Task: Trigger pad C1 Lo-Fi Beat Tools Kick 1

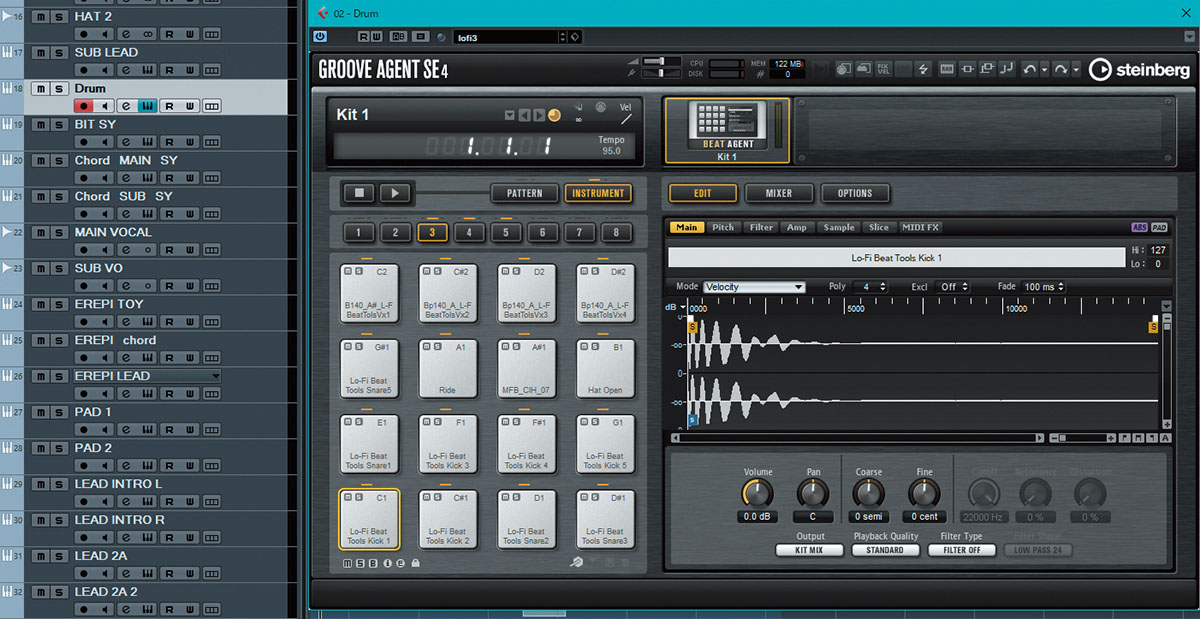Action: pos(369,519)
